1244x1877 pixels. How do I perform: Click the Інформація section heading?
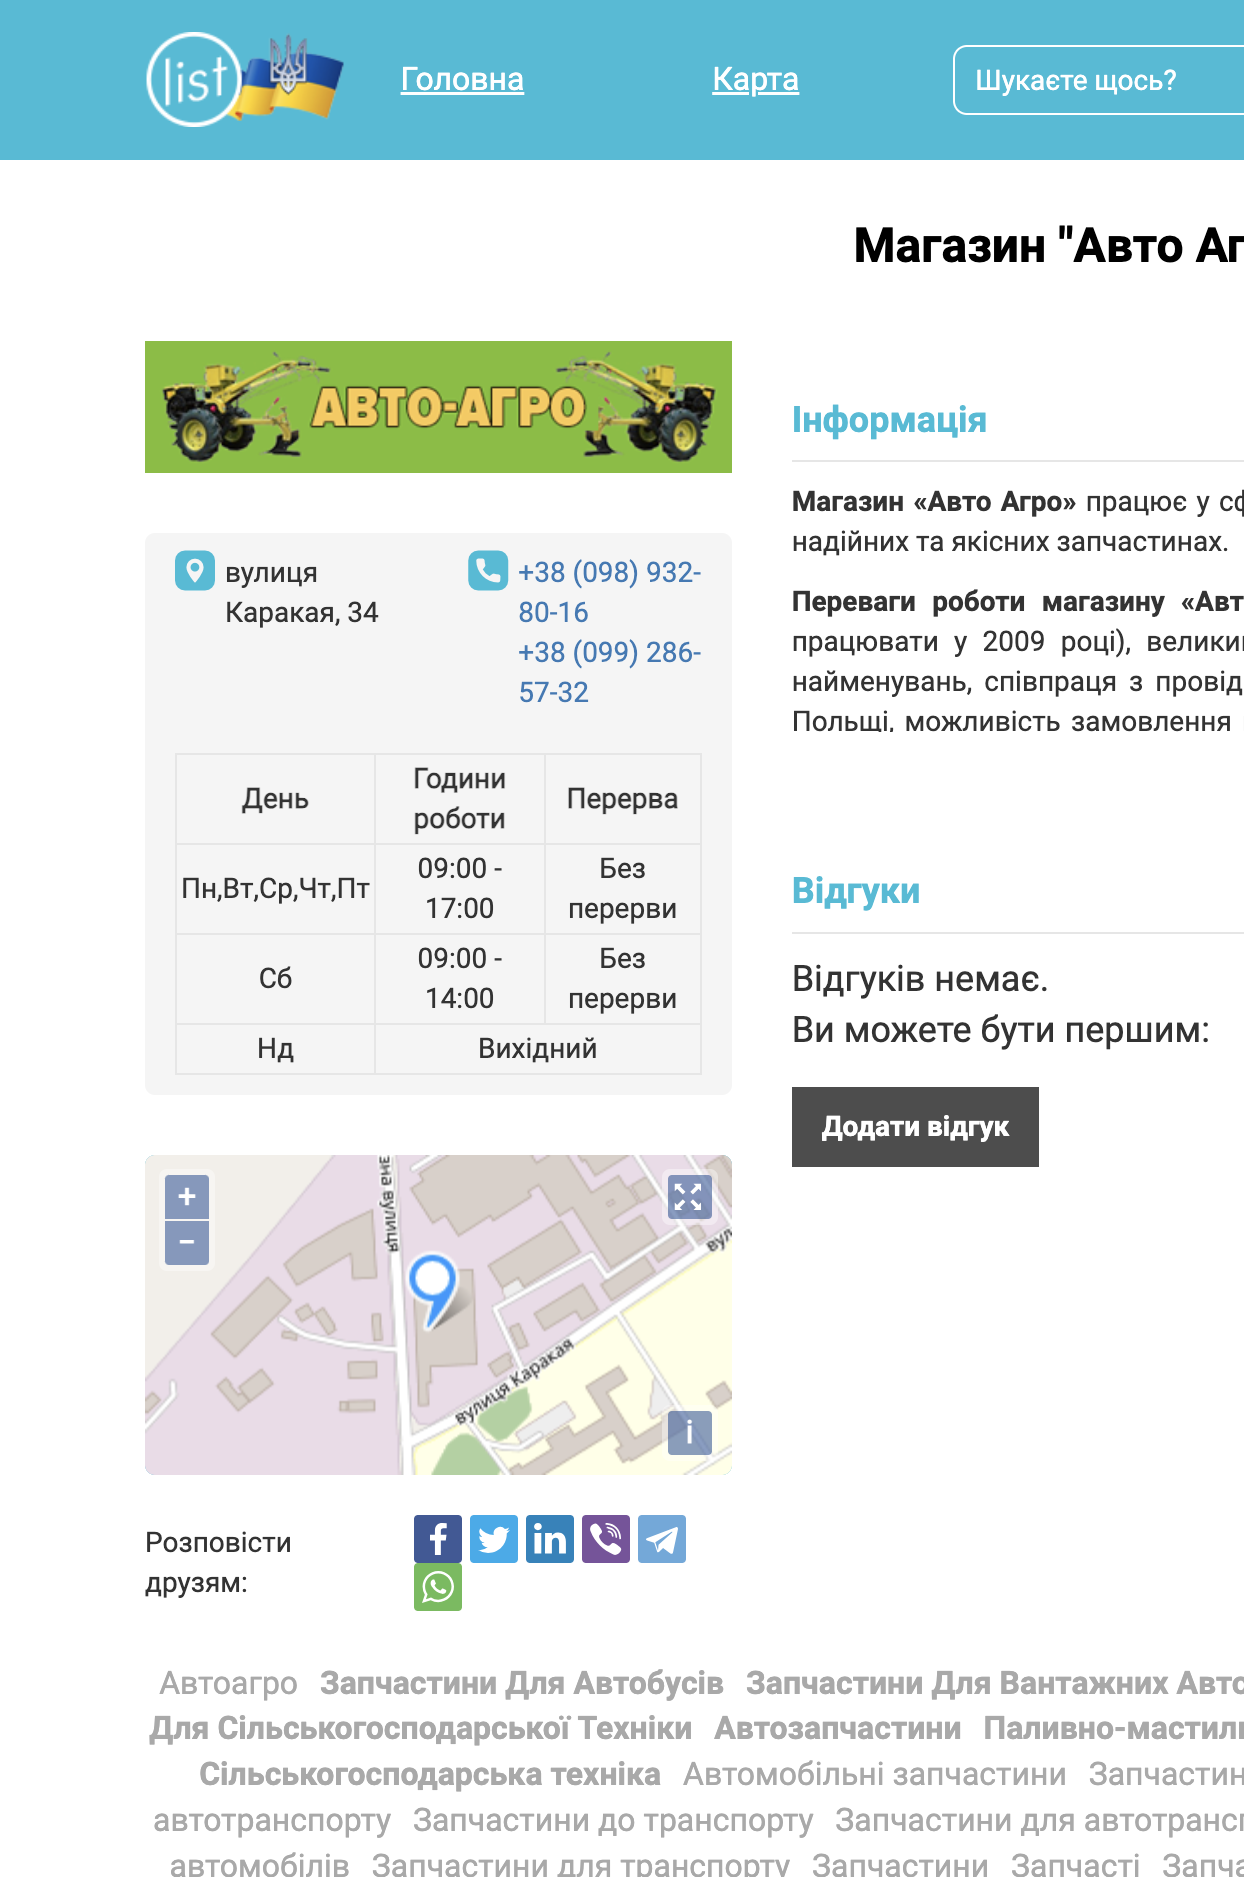[889, 420]
